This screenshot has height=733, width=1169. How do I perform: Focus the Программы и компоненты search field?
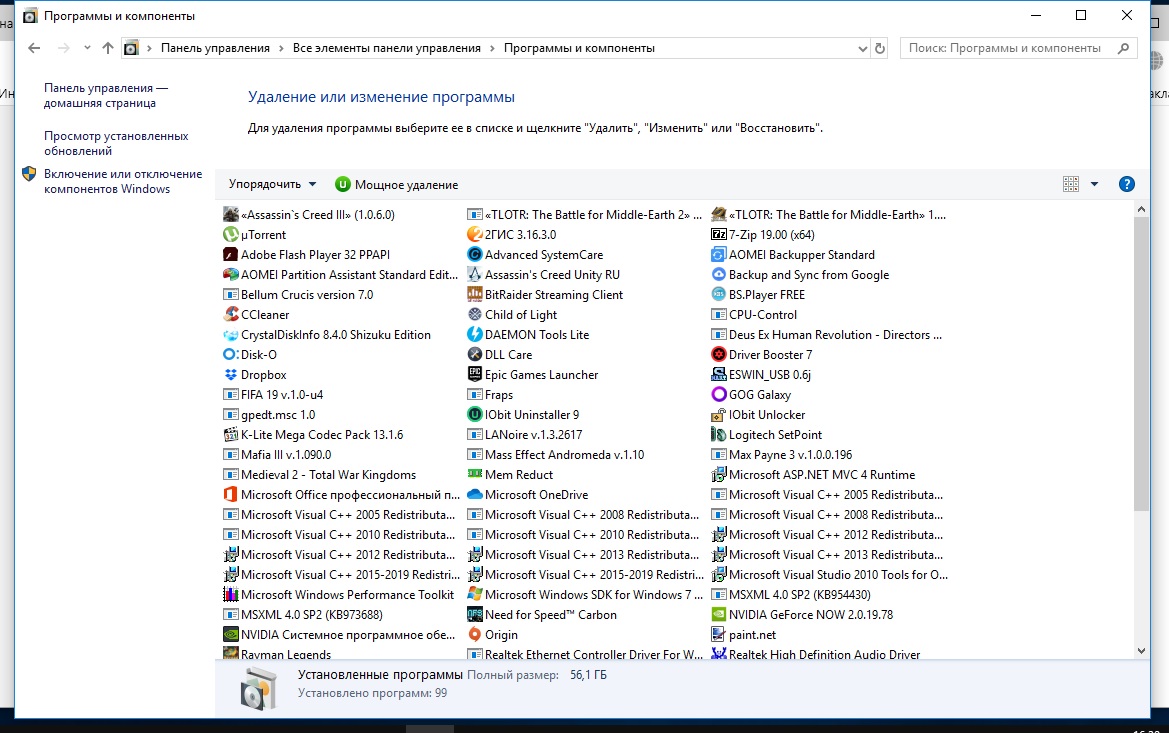(x=1018, y=48)
